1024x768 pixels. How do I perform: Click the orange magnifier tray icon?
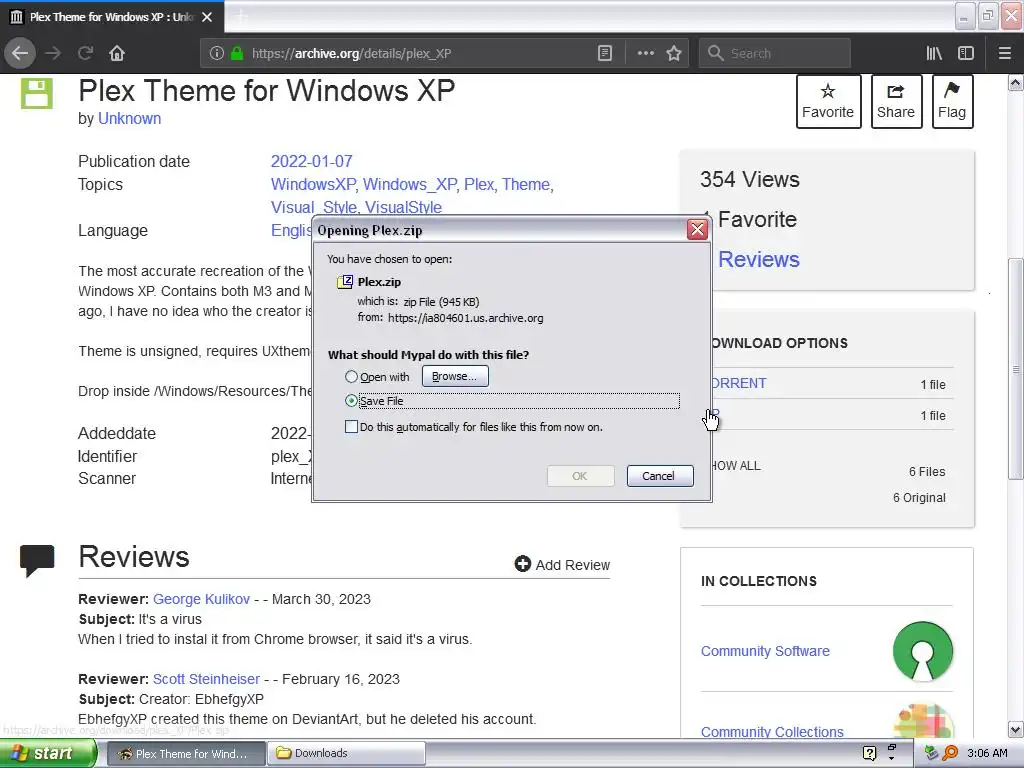[x=950, y=753]
